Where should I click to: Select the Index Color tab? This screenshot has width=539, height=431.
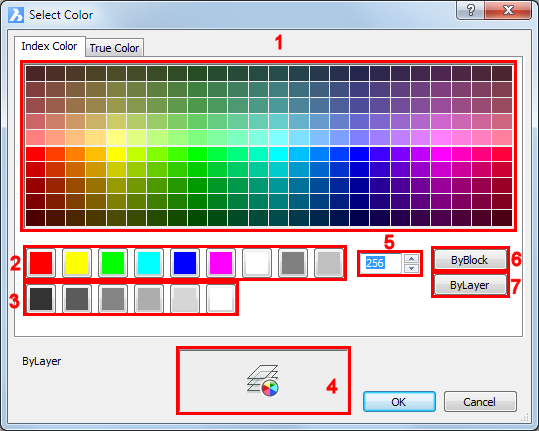click(x=50, y=46)
